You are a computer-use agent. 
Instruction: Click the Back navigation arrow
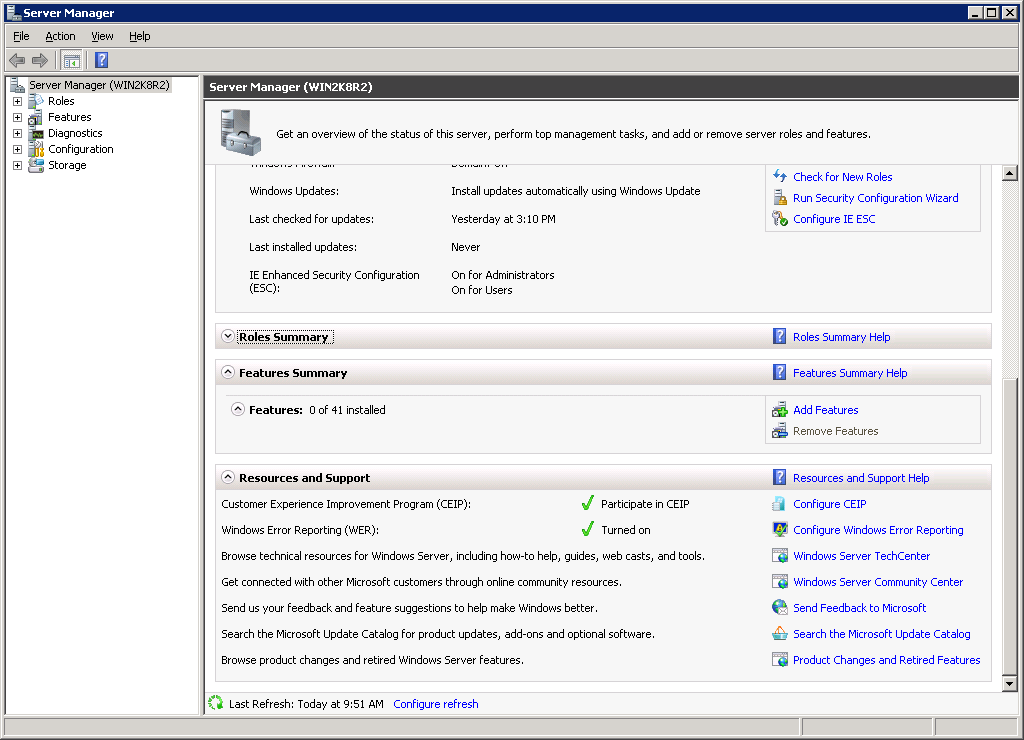tap(17, 60)
